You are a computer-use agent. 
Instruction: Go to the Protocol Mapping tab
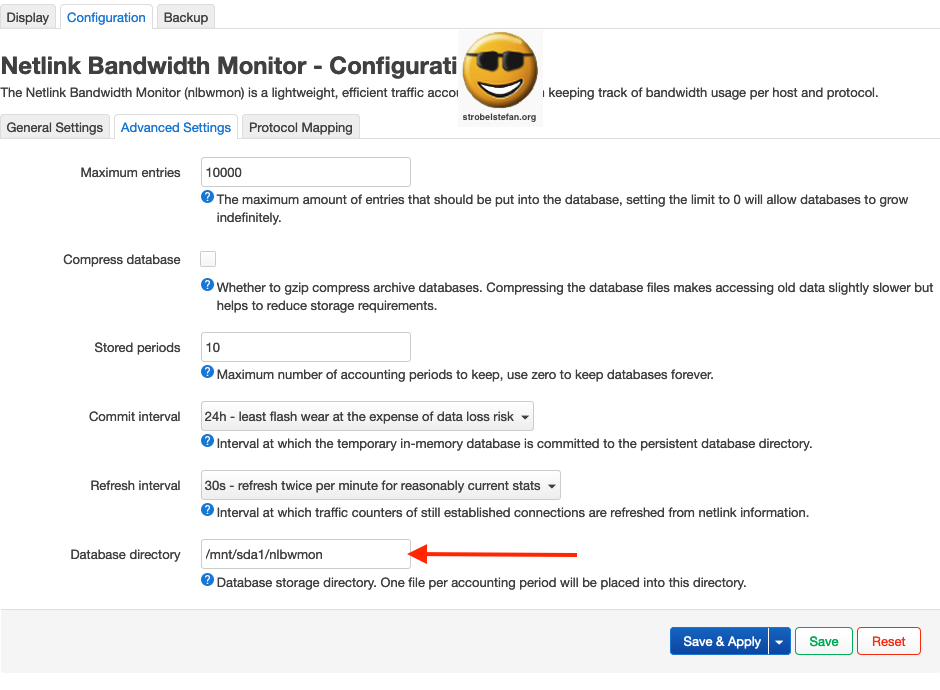click(300, 128)
